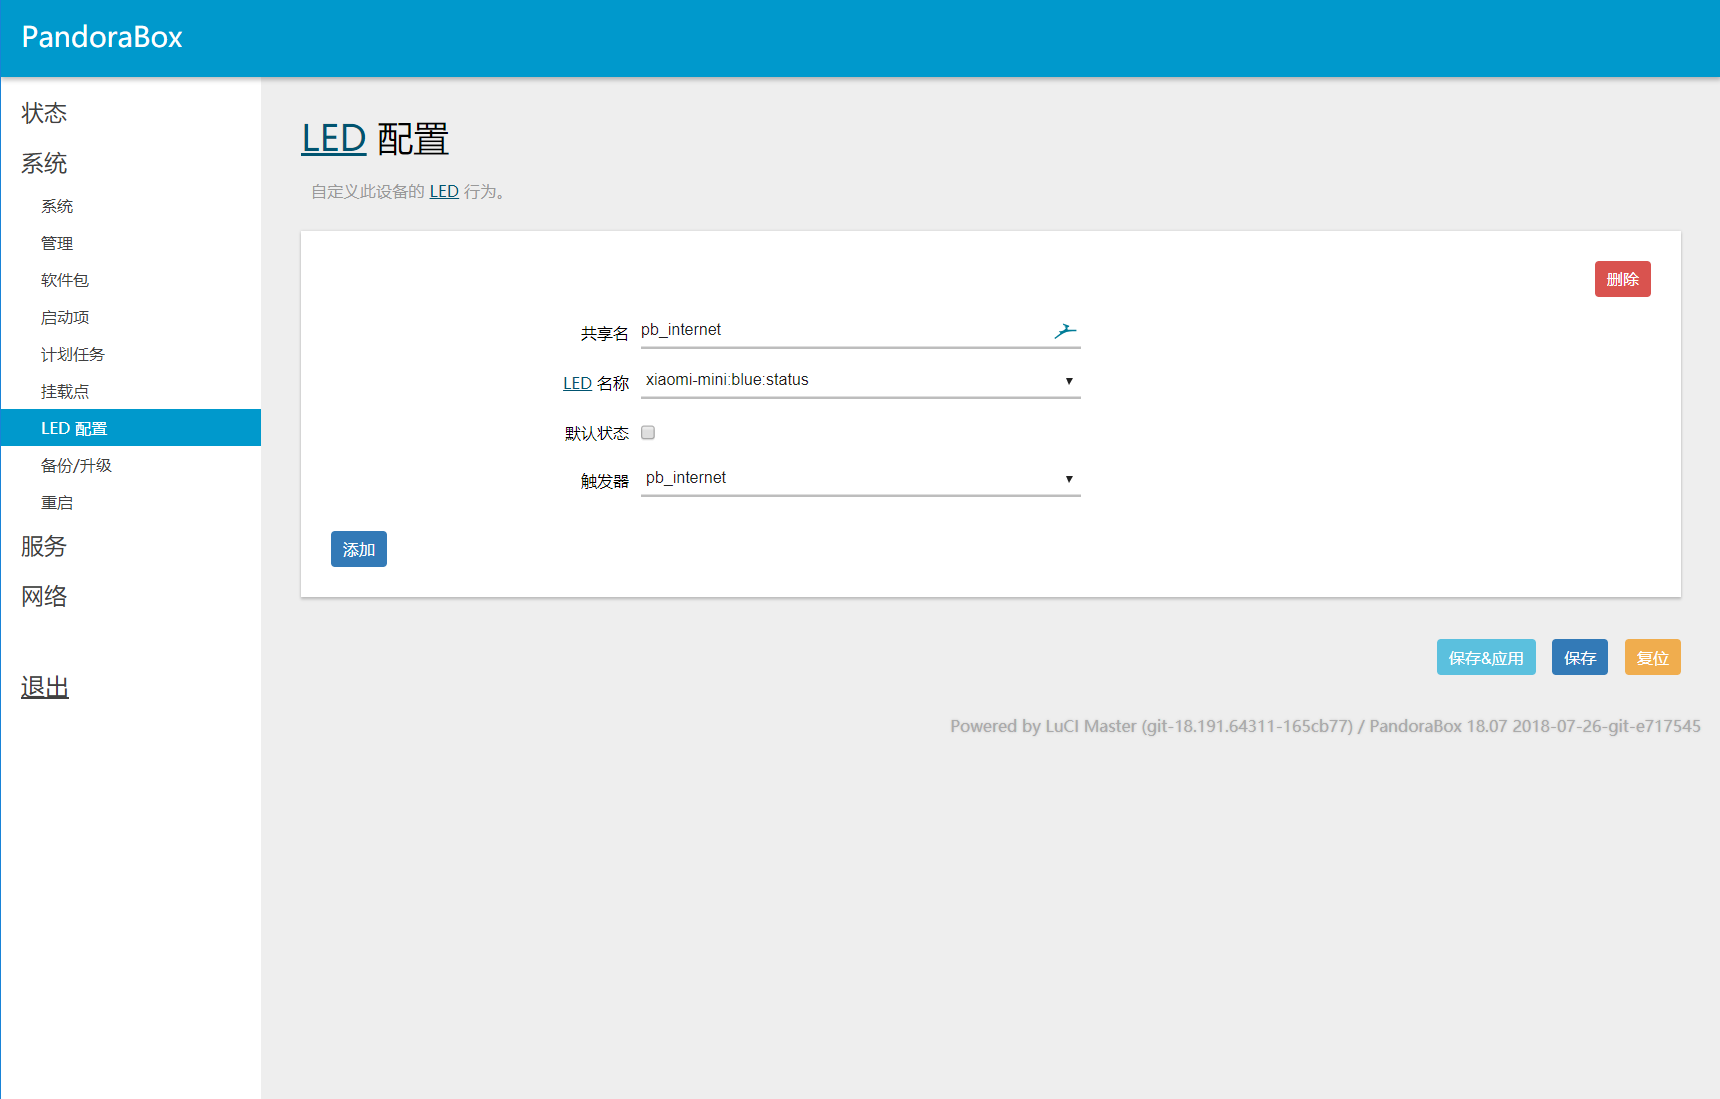This screenshot has height=1099, width=1720.
Task: Focus the 共享名 text field
Action: tap(840, 331)
